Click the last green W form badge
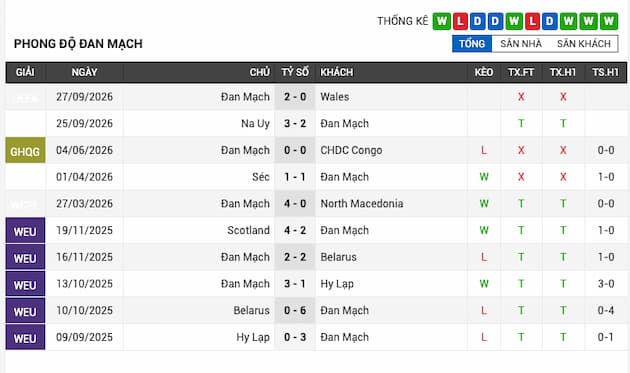This screenshot has height=373, width=630. [x=609, y=21]
